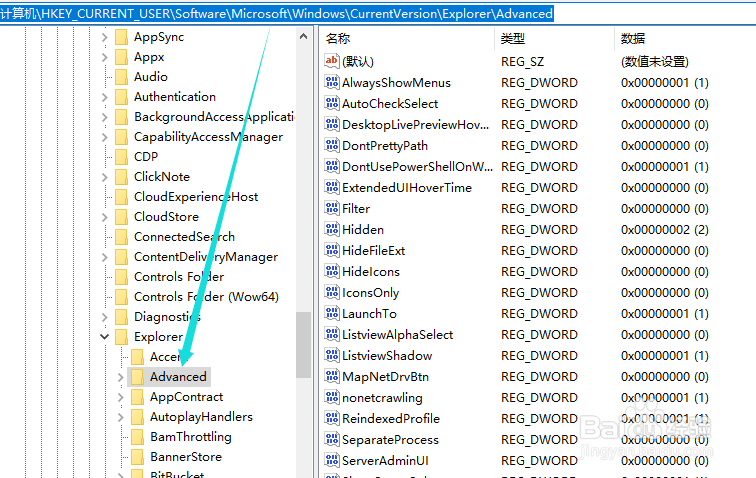This screenshot has height=478, width=756.
Task: Select the ConnectedSearch key
Action: 184,237
